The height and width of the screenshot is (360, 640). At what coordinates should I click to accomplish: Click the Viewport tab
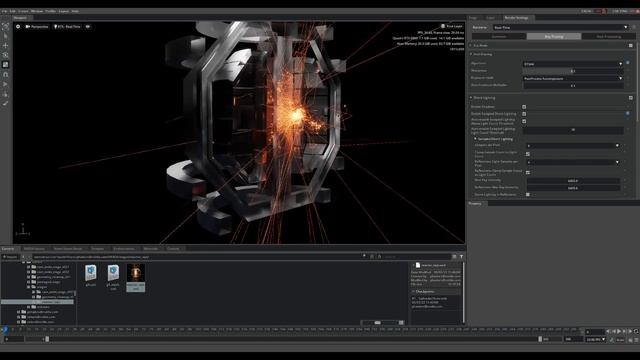(x=20, y=18)
